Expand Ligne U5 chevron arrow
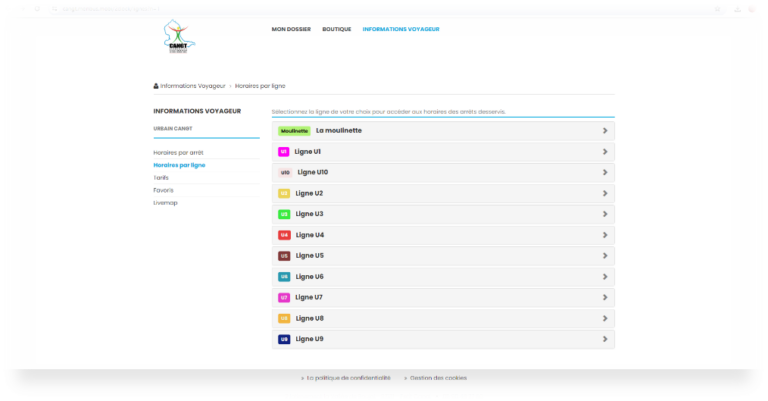 (605, 256)
